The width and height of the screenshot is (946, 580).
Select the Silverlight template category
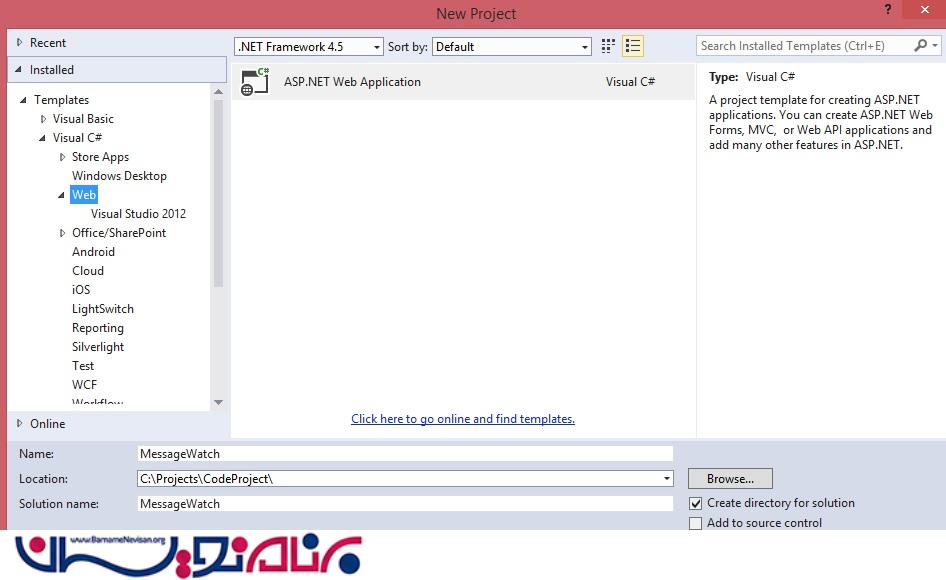pyautogui.click(x=98, y=346)
